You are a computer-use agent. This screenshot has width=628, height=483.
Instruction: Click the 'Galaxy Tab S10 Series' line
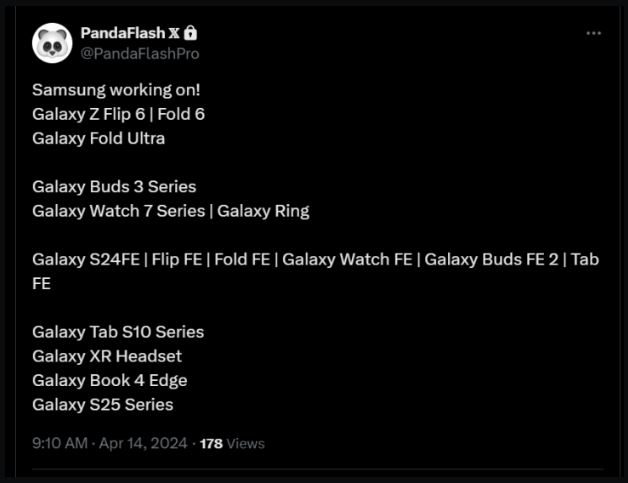[118, 332]
